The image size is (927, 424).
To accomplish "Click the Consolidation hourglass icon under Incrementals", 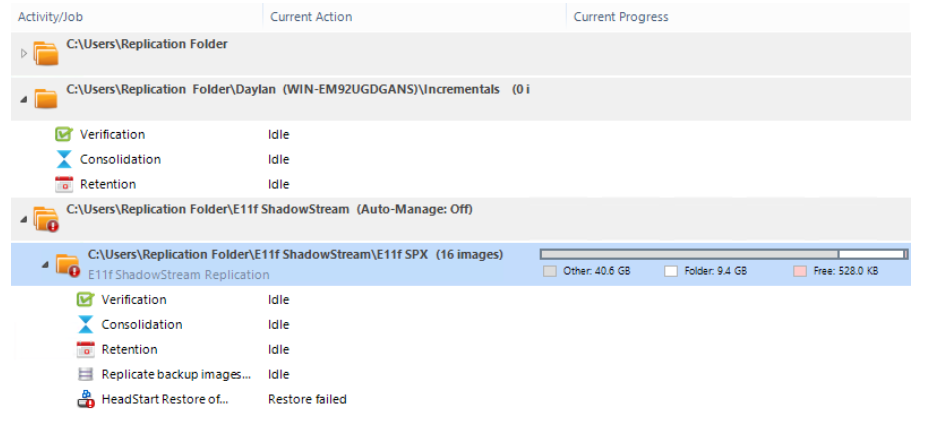I will (x=63, y=159).
